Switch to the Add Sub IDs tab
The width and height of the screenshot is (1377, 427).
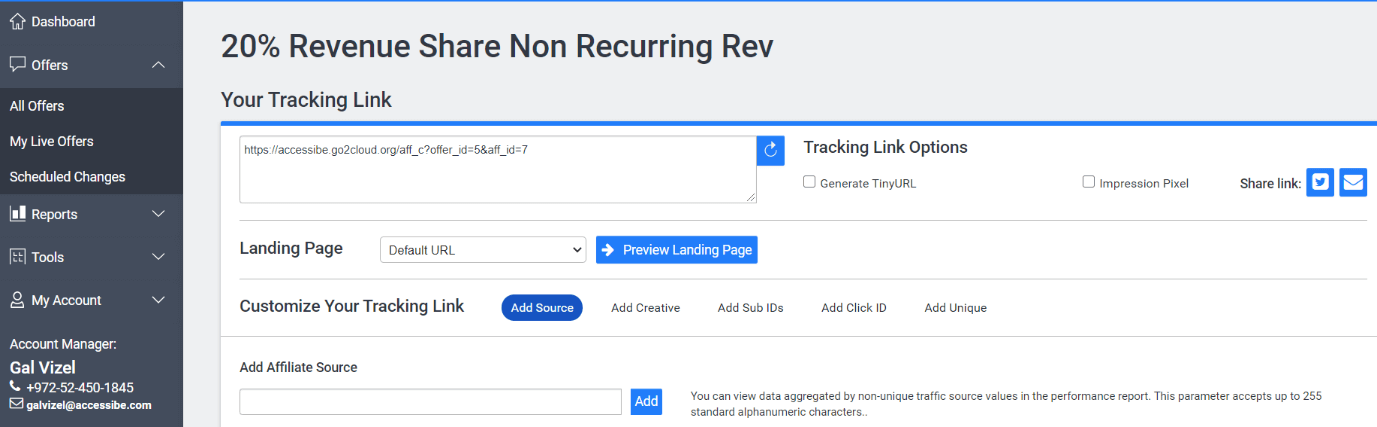(750, 308)
